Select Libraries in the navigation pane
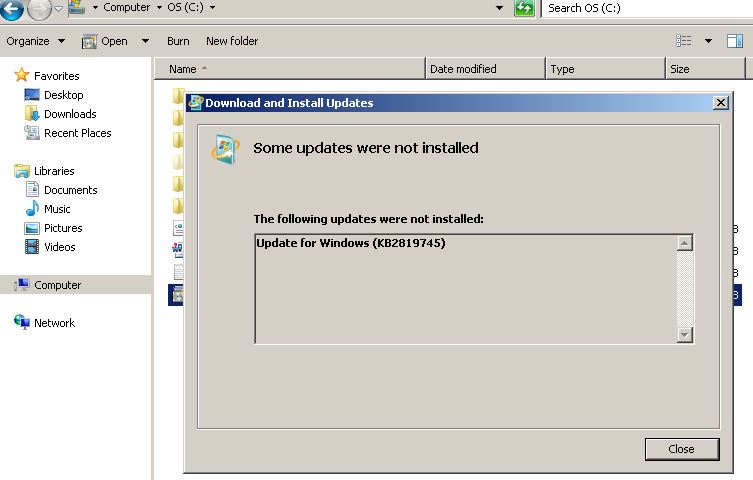The height and width of the screenshot is (480, 753). pyautogui.click(x=54, y=171)
